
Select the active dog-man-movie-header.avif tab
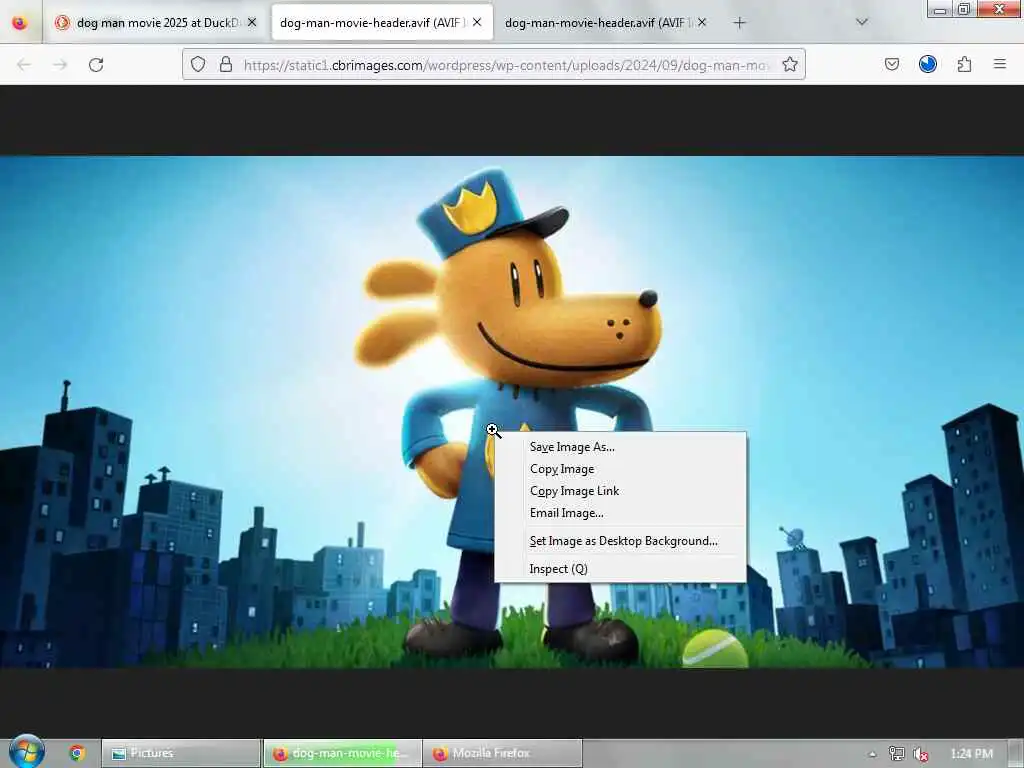pos(382,23)
